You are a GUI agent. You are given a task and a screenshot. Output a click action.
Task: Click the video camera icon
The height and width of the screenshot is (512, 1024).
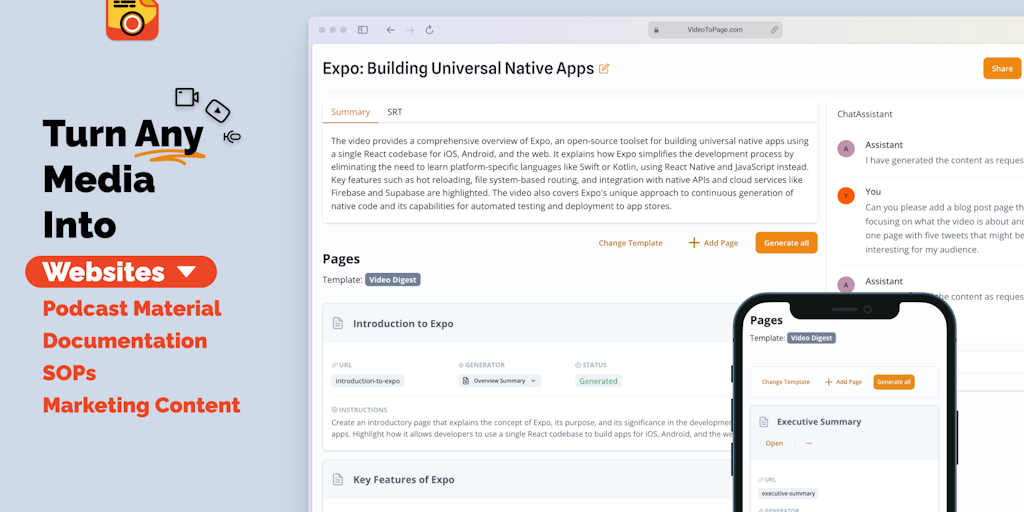pyautogui.click(x=187, y=97)
